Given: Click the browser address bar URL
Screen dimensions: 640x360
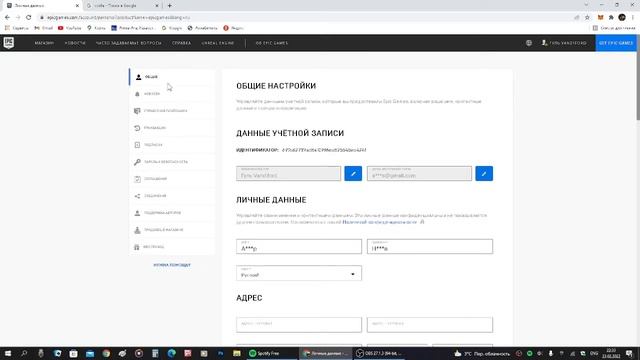Looking at the screenshot, I should pyautogui.click(x=118, y=18).
